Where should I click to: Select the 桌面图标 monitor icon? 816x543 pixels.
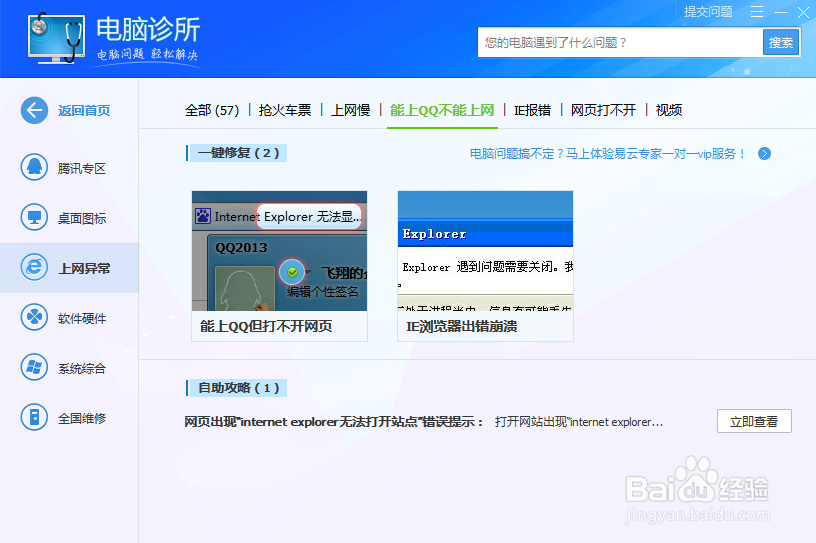[x=34, y=218]
